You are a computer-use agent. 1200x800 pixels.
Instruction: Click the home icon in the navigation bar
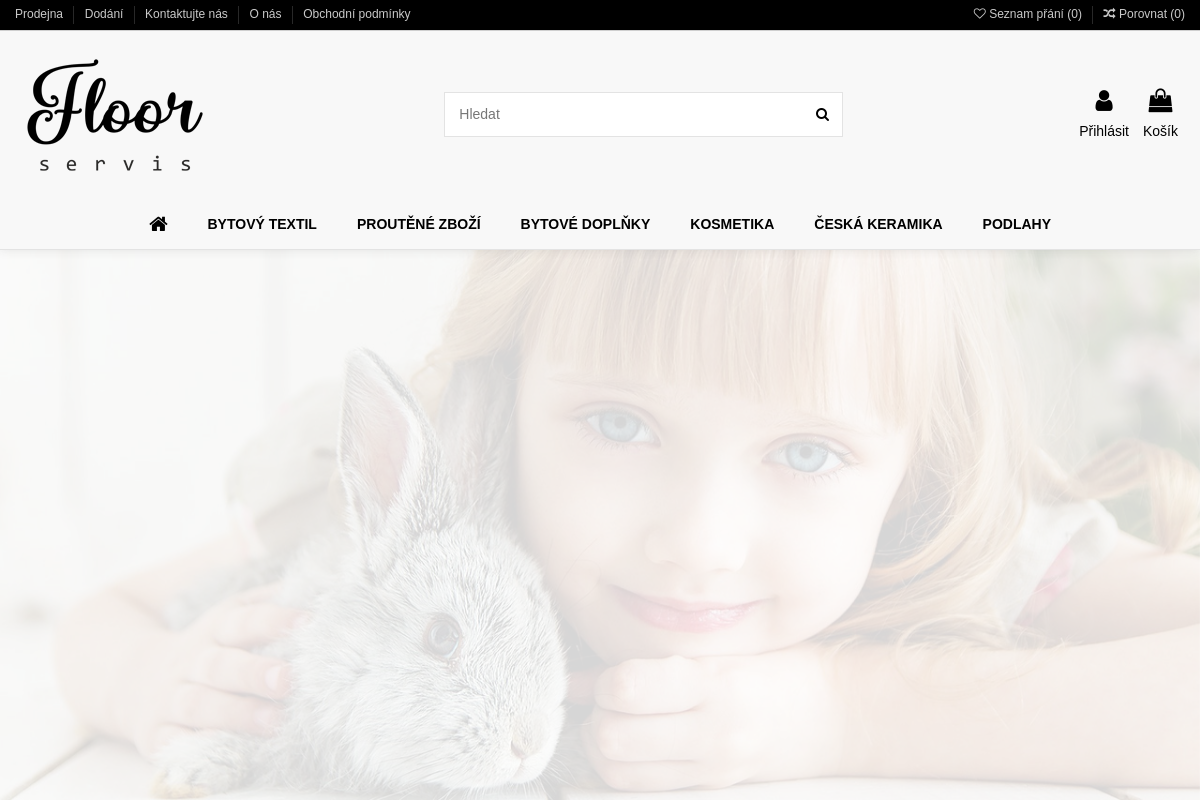(158, 224)
